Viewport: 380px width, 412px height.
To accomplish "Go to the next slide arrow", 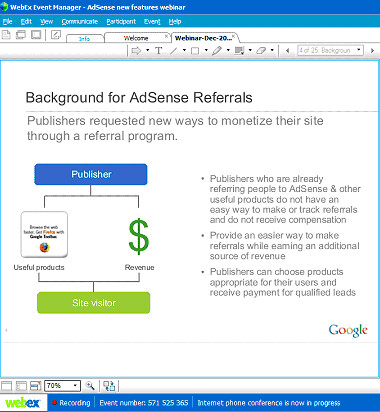I will [373, 51].
